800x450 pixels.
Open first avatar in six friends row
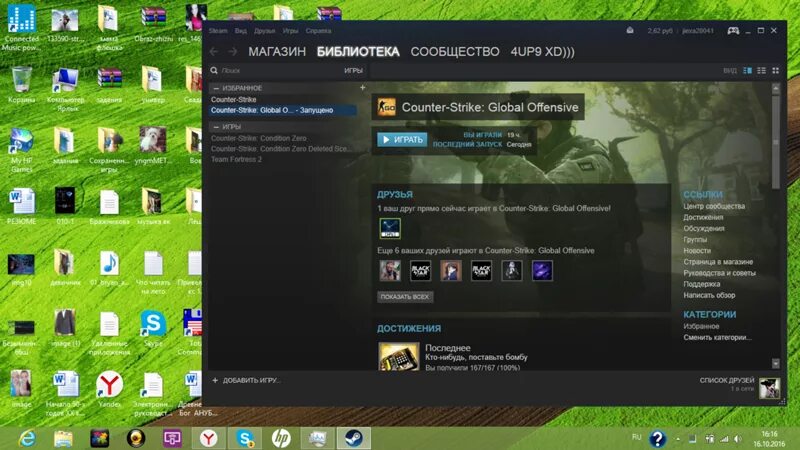click(390, 270)
